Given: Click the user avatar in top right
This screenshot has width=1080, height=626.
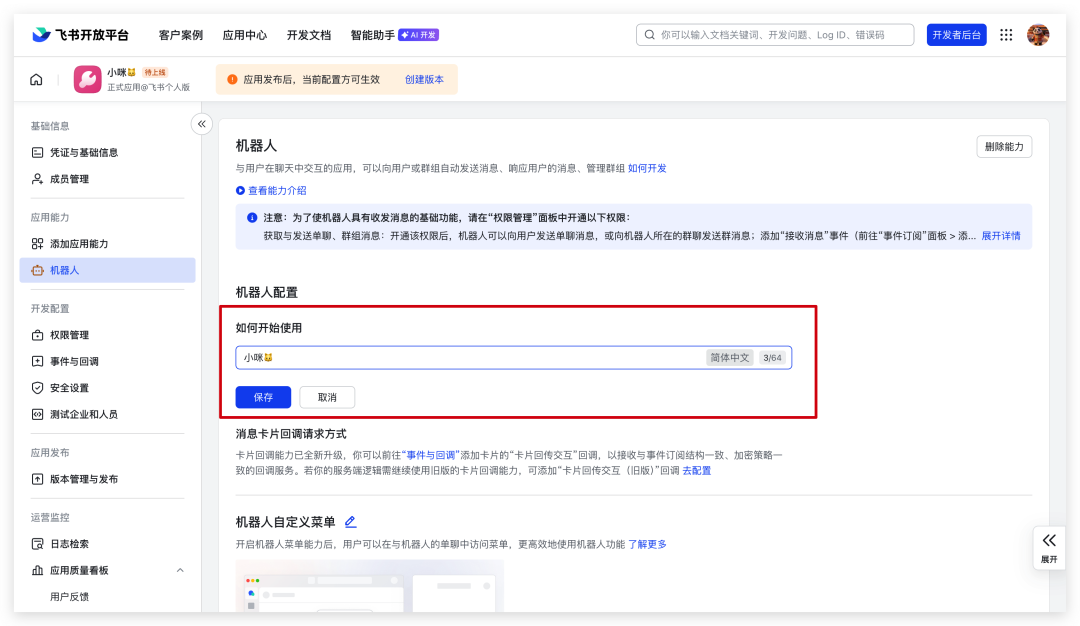Looking at the screenshot, I should tap(1038, 35).
